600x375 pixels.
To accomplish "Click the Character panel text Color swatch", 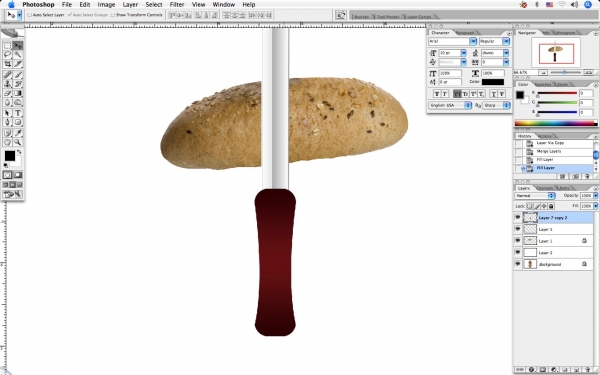I will tap(493, 82).
